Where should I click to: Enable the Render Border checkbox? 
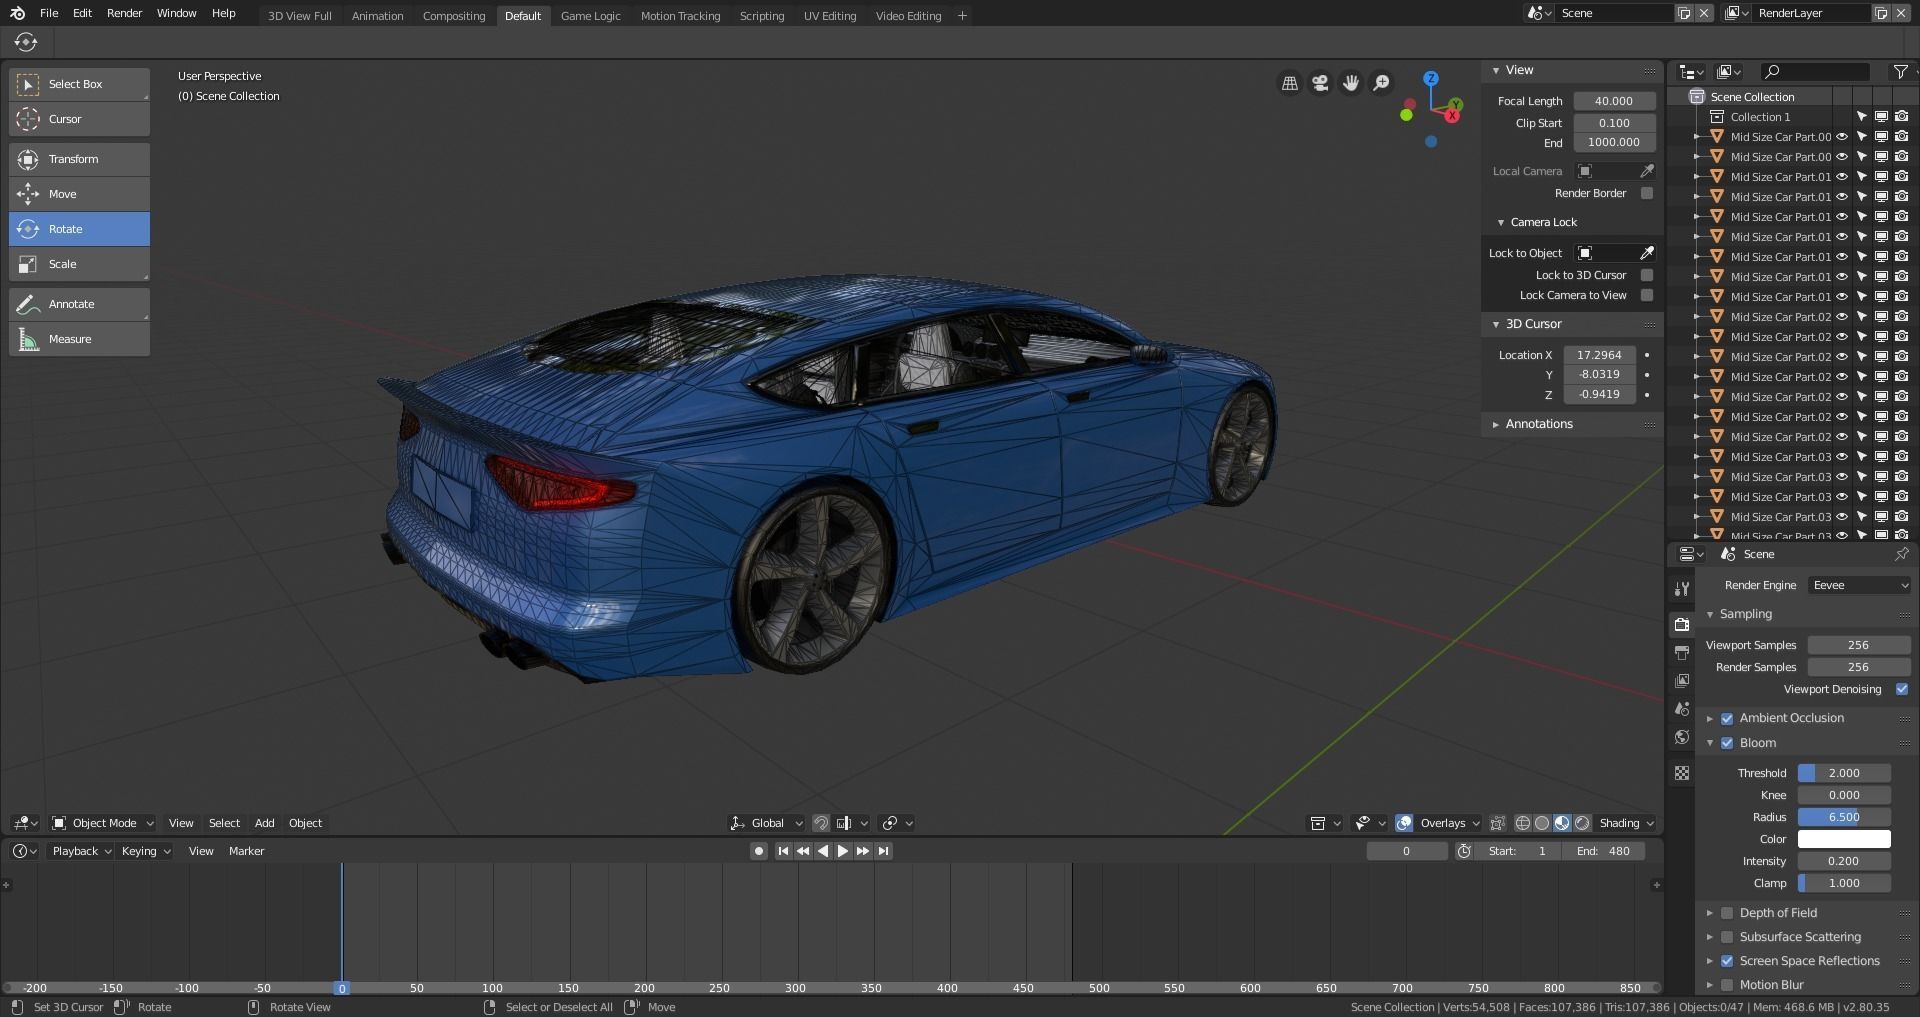click(1647, 193)
